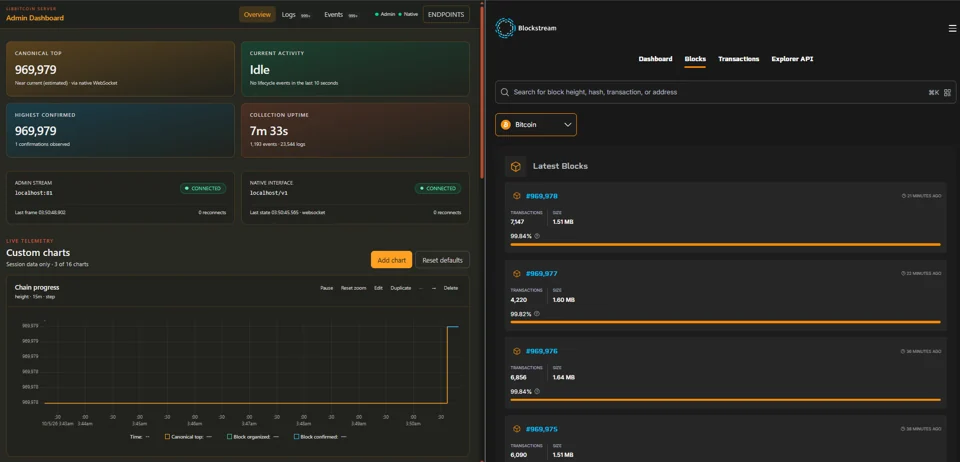960x462 pixels.
Task: Click the Latest Blocks cube icon
Action: click(x=516, y=166)
